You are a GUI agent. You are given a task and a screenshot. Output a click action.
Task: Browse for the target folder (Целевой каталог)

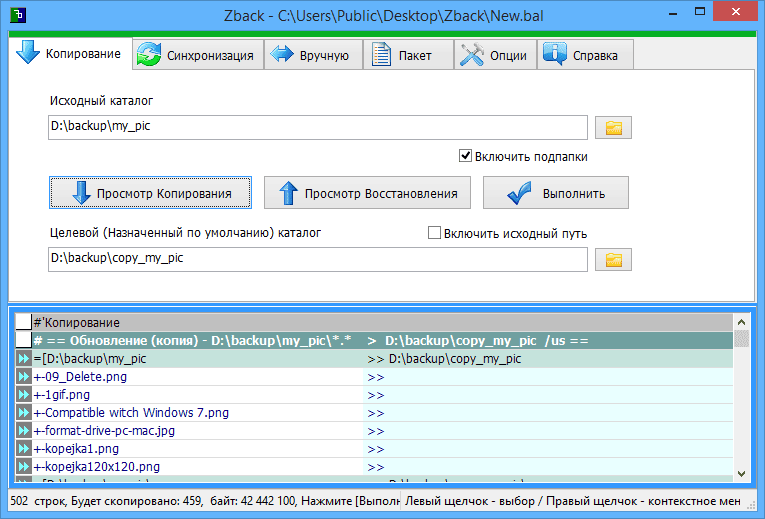coord(613,260)
